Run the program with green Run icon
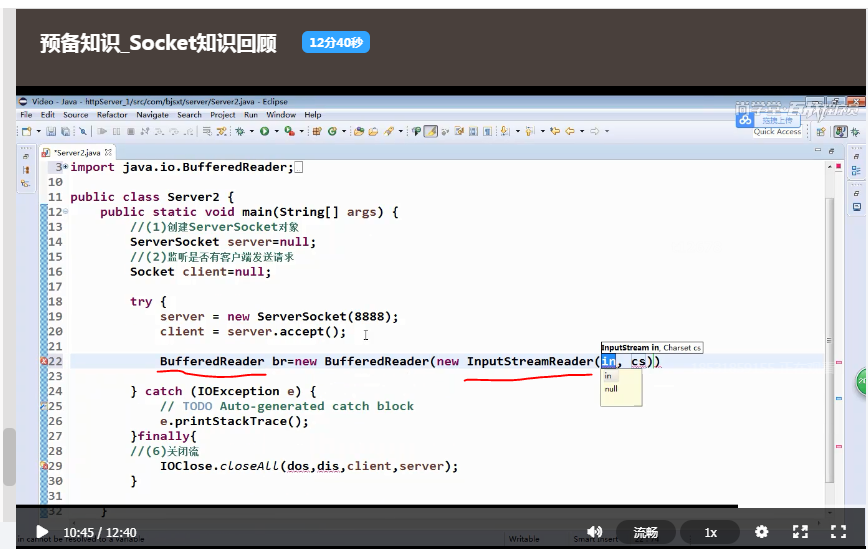The width and height of the screenshot is (868, 549). click(264, 131)
